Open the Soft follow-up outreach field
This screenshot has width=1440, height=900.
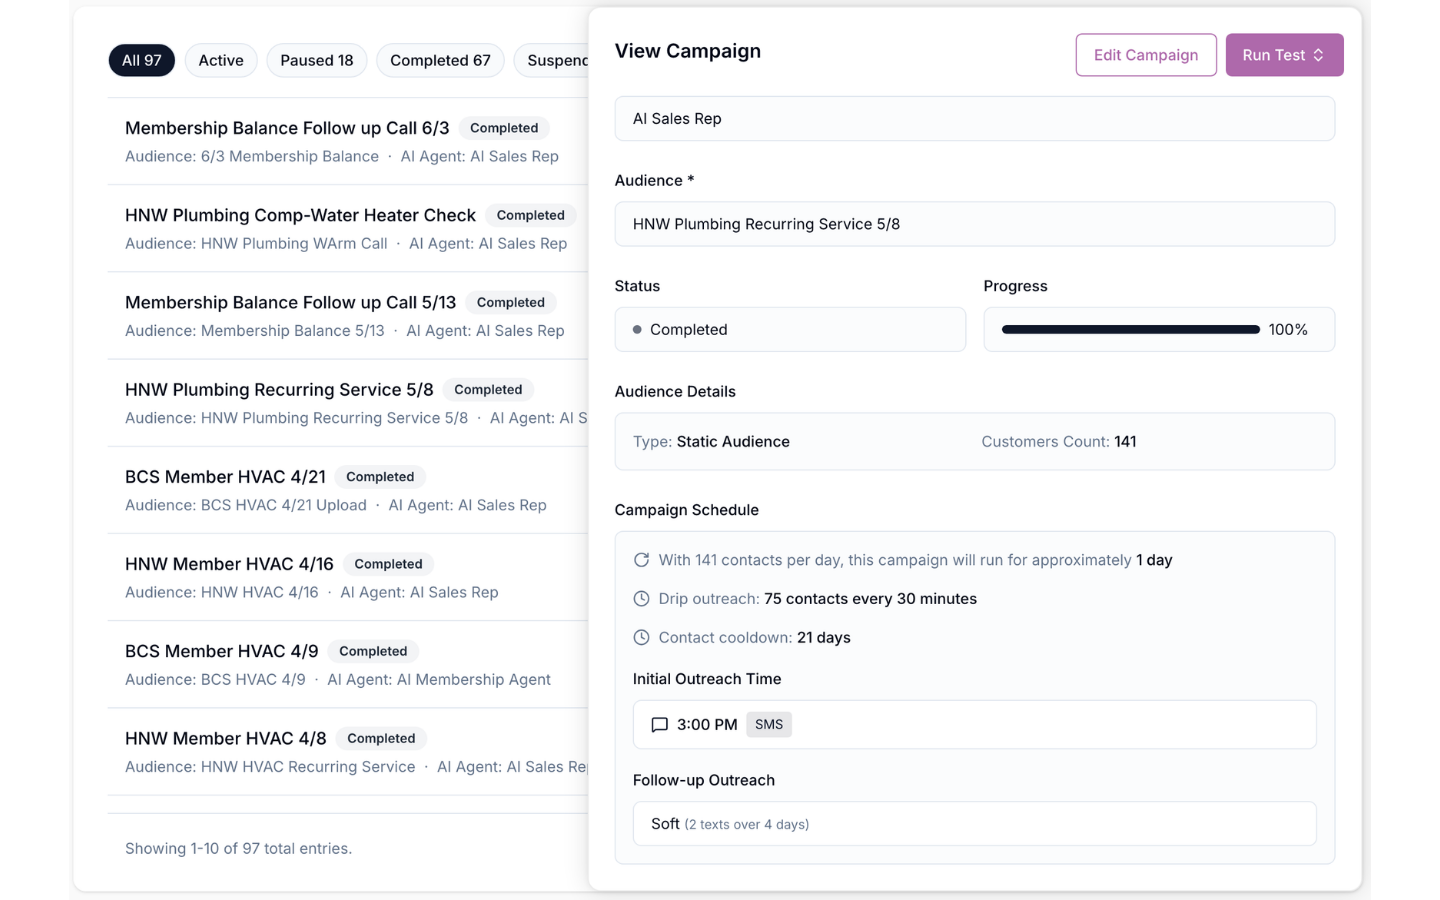coord(974,824)
